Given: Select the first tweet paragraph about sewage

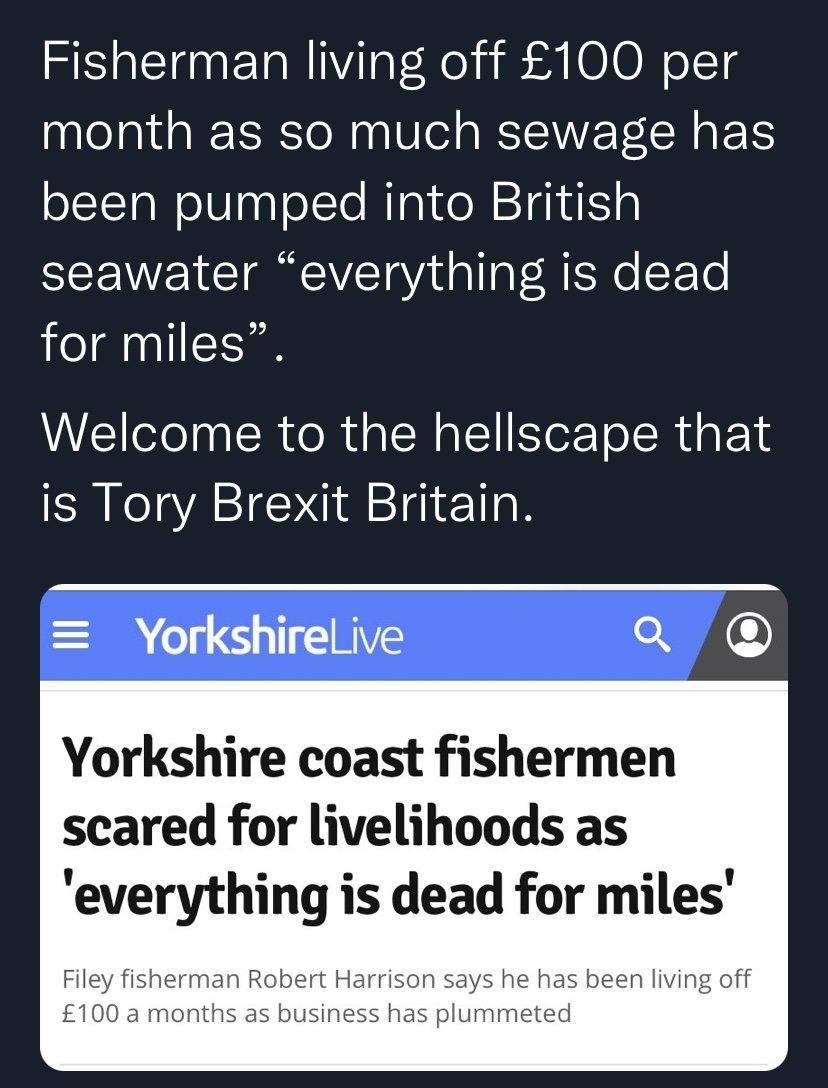Looking at the screenshot, I should pyautogui.click(x=408, y=201).
